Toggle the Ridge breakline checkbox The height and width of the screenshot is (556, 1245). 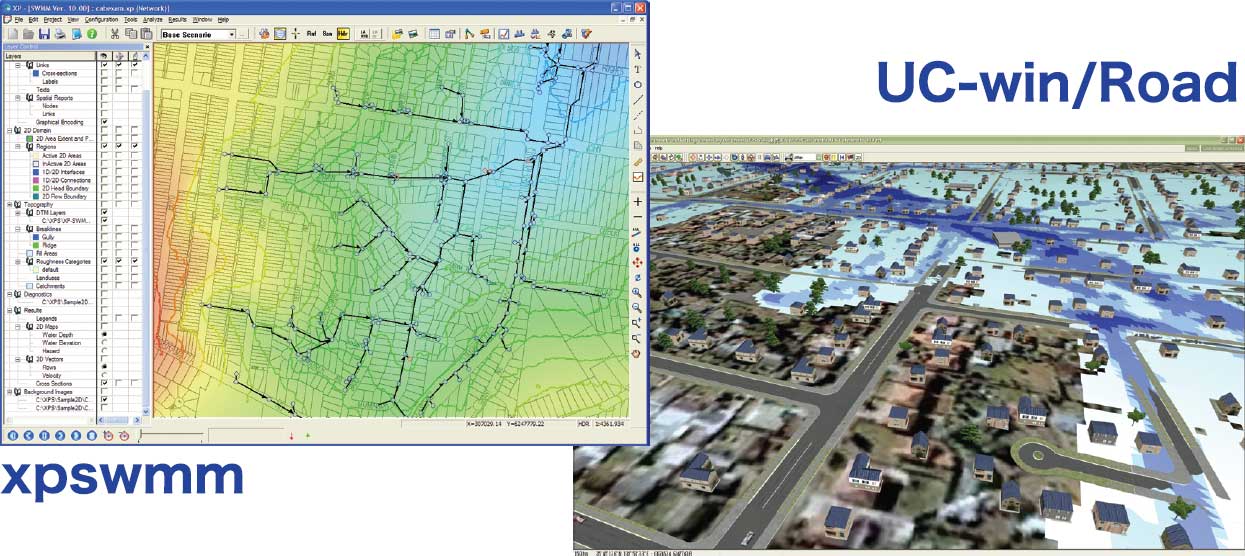105,245
